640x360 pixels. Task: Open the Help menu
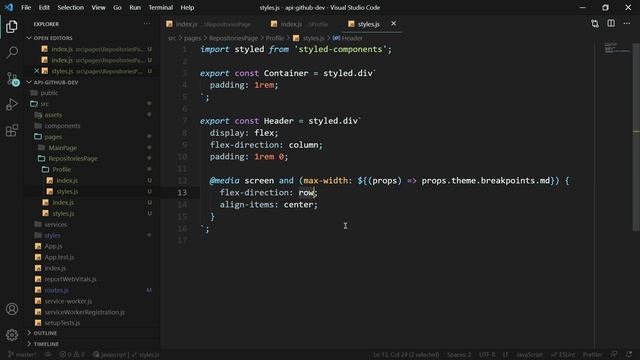(187, 7)
